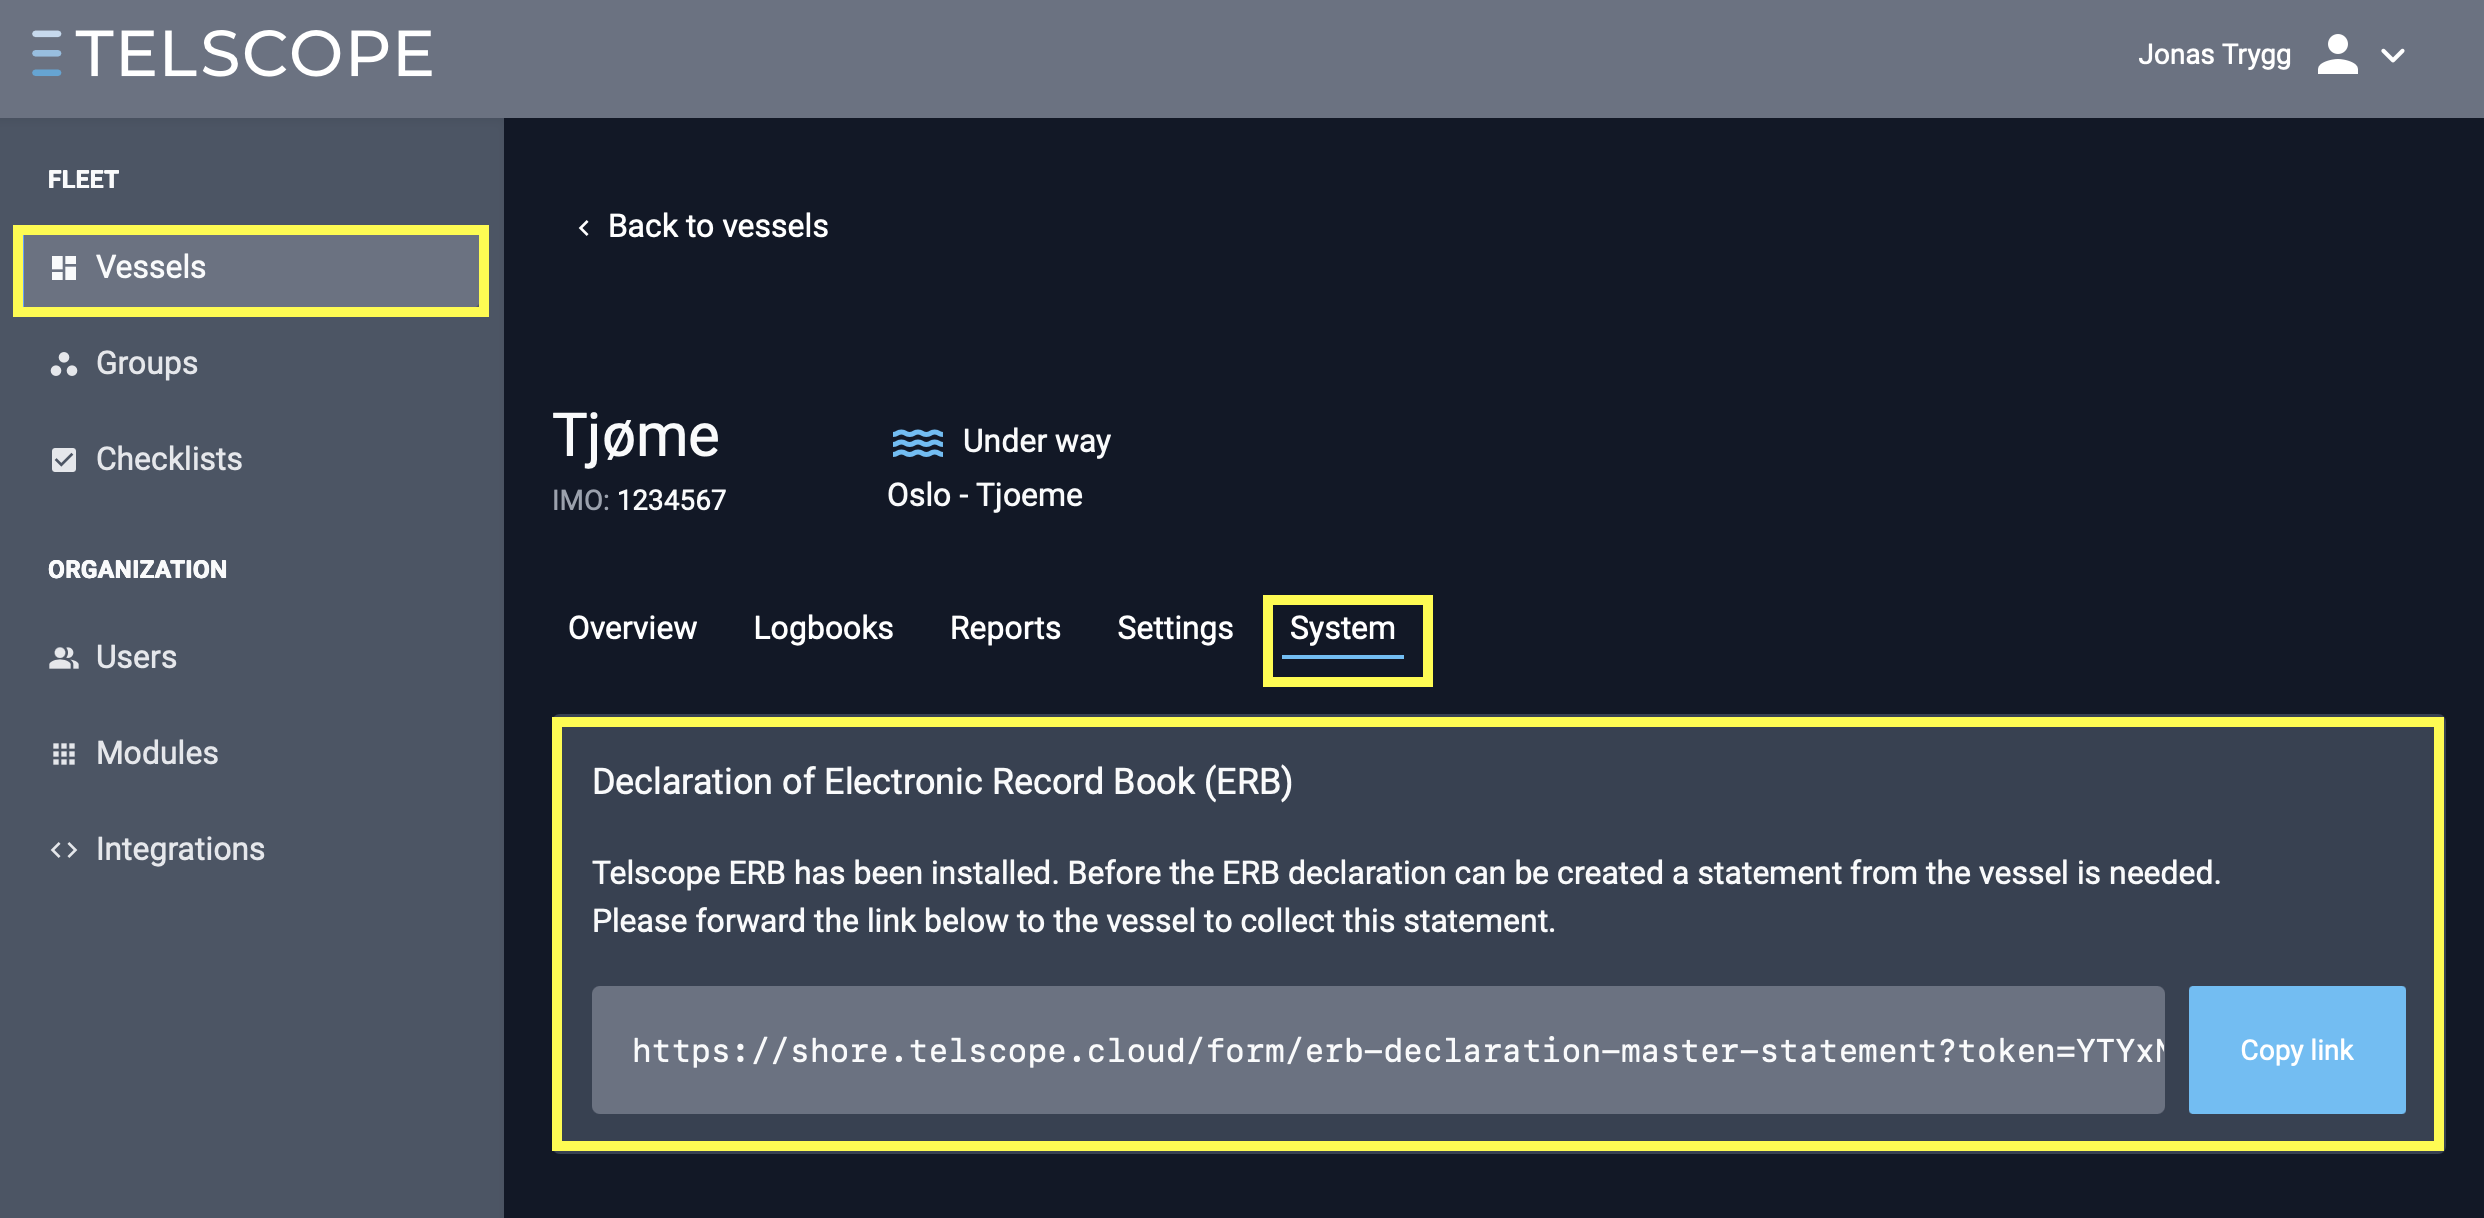
Task: Click the Jonas Trygg user name
Action: click(x=2214, y=54)
